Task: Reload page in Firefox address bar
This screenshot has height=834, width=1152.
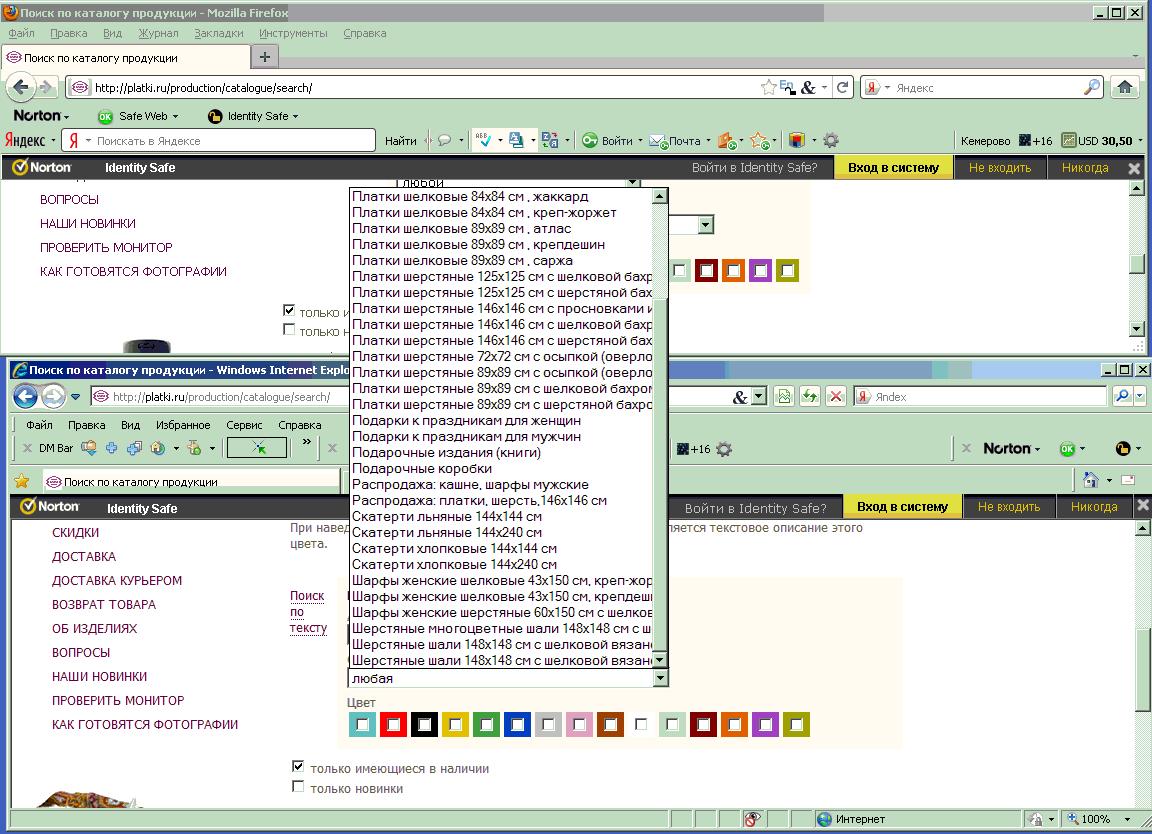Action: 843,87
